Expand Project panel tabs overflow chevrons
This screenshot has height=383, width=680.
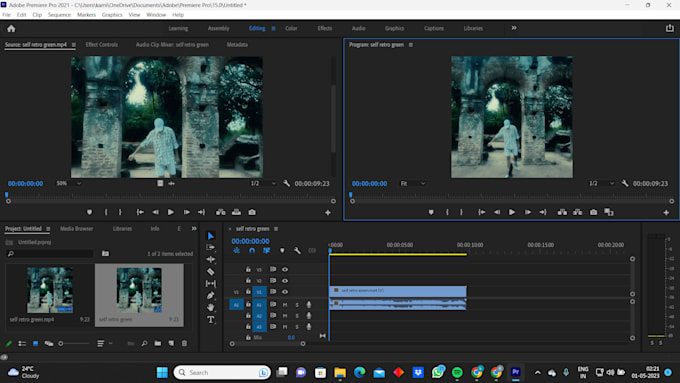[194, 229]
